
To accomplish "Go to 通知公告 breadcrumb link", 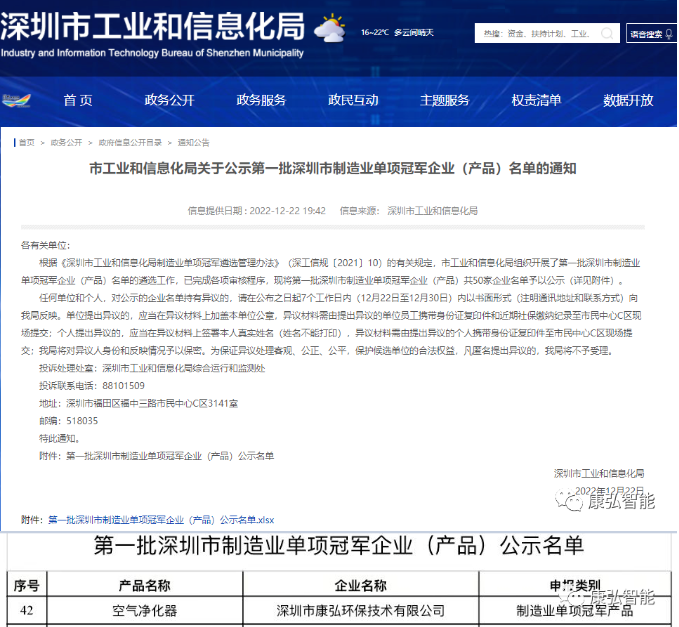I will point(194,142).
